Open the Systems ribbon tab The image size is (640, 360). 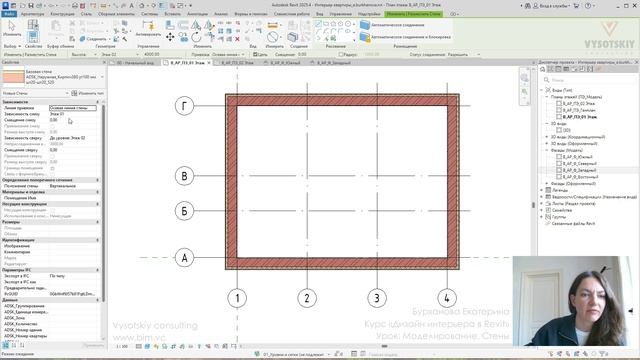coord(149,14)
